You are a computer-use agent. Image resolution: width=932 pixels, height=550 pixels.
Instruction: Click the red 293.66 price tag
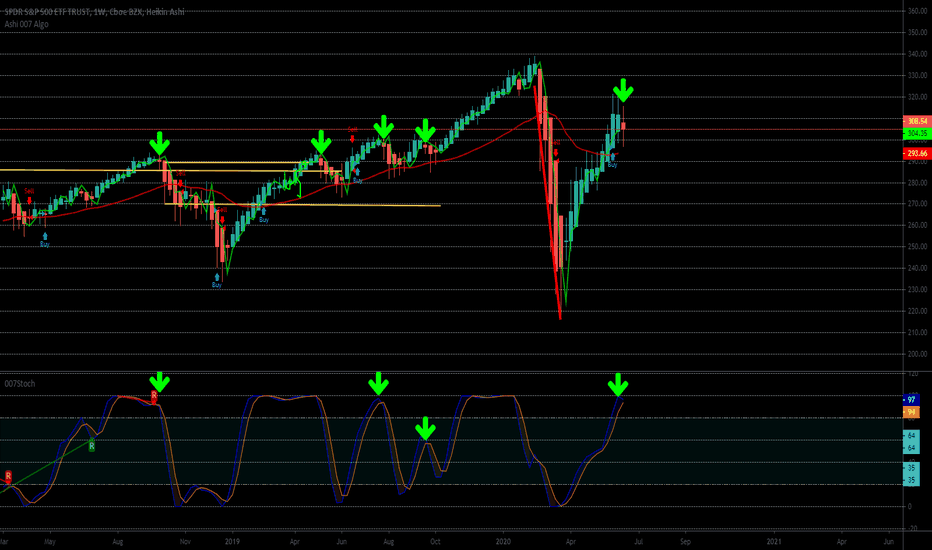[917, 153]
